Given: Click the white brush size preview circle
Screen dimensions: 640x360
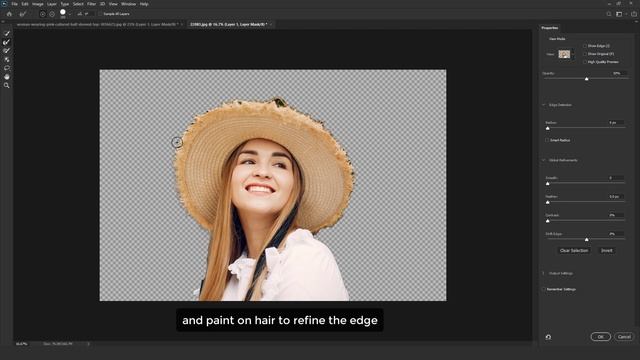Looking at the screenshot, I should (63, 13).
